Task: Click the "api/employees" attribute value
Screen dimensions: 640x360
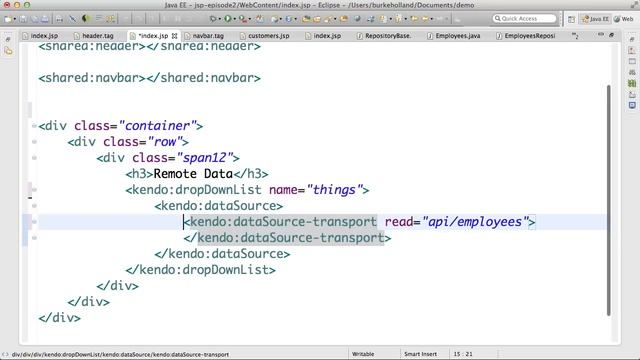Action: 476,222
